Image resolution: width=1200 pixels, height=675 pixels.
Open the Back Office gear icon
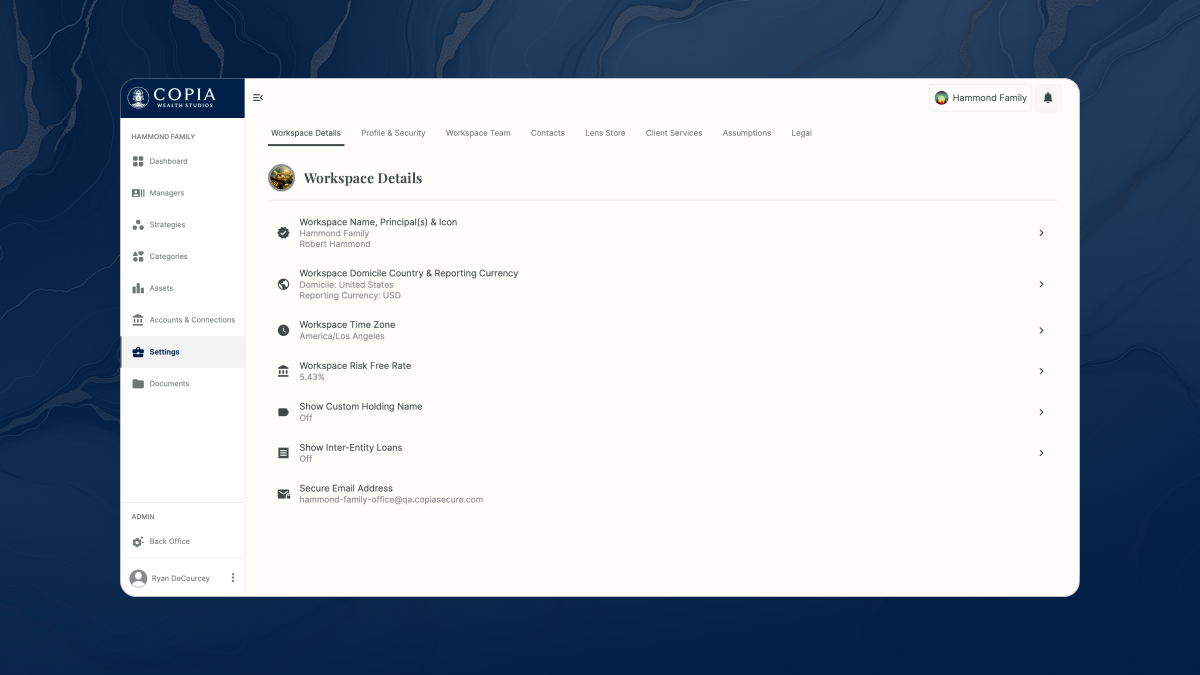point(138,542)
